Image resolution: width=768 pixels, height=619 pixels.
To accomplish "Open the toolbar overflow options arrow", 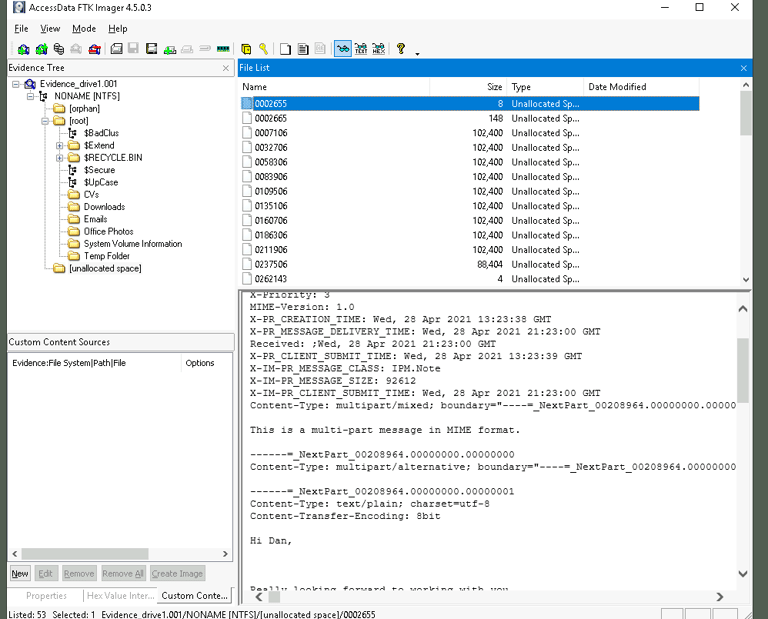I will pos(417,53).
